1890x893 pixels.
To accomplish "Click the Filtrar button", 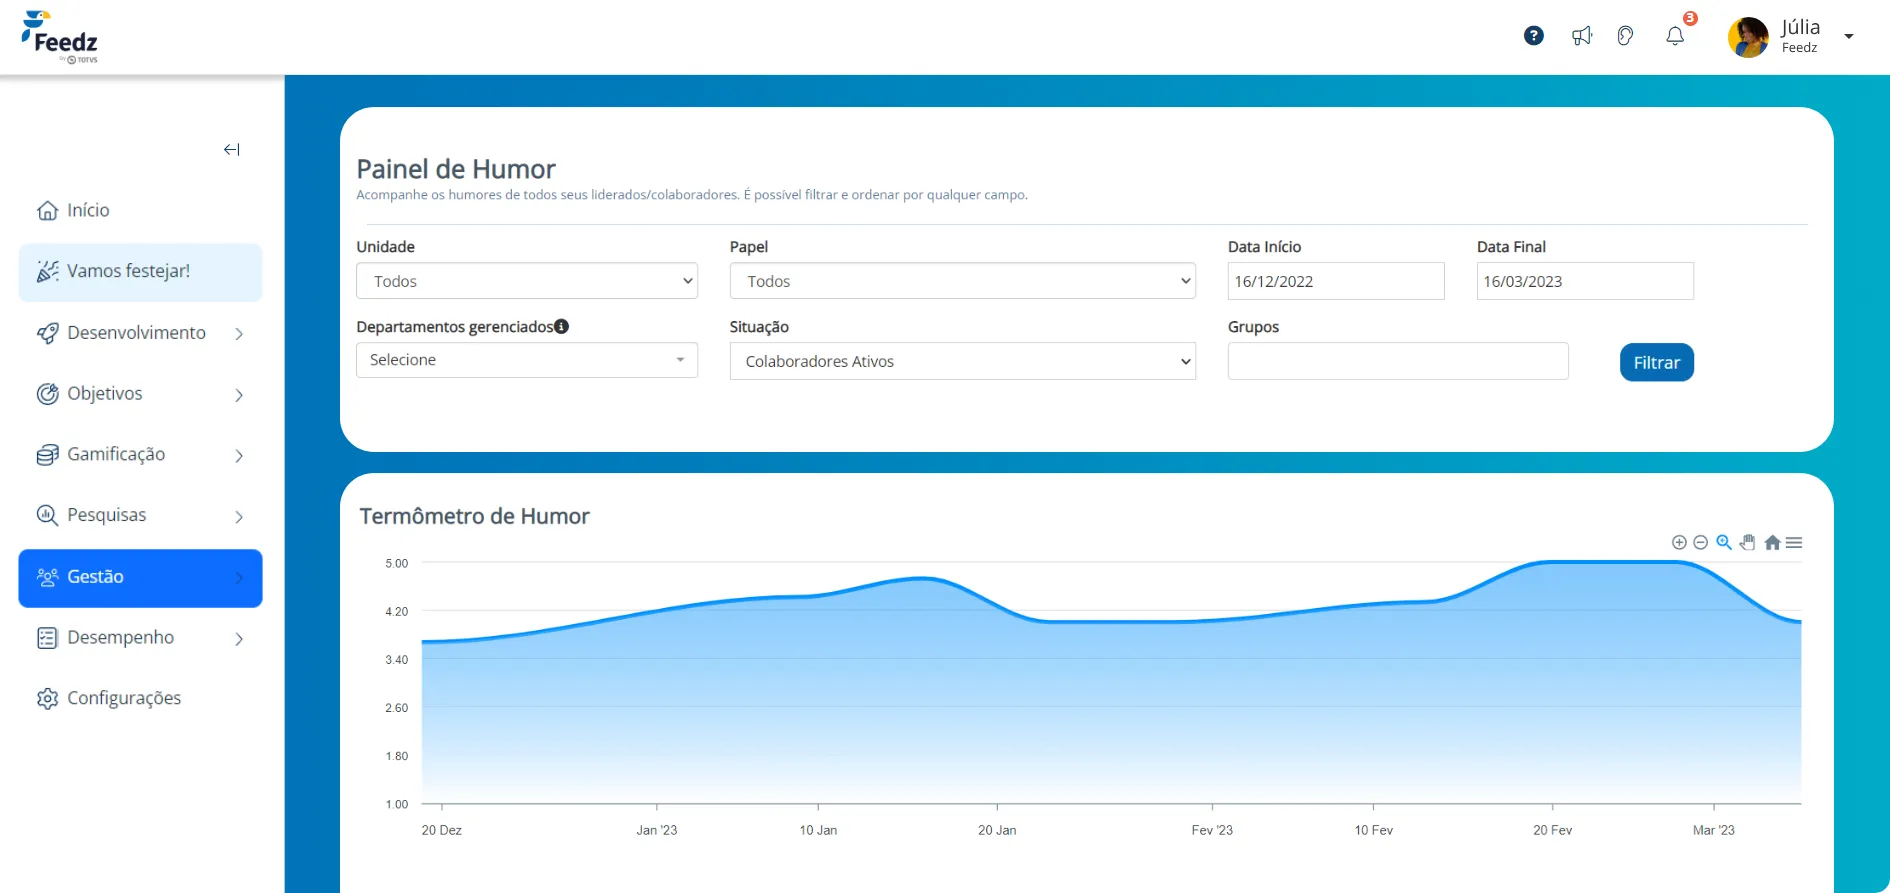I will pos(1657,362).
